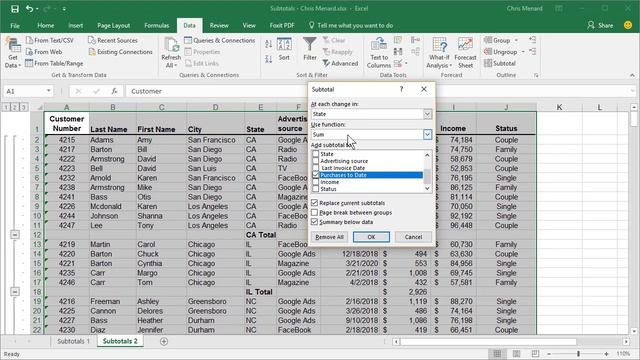Open the Sort dialog button
This screenshot has width=640, height=360.
[x=284, y=49]
